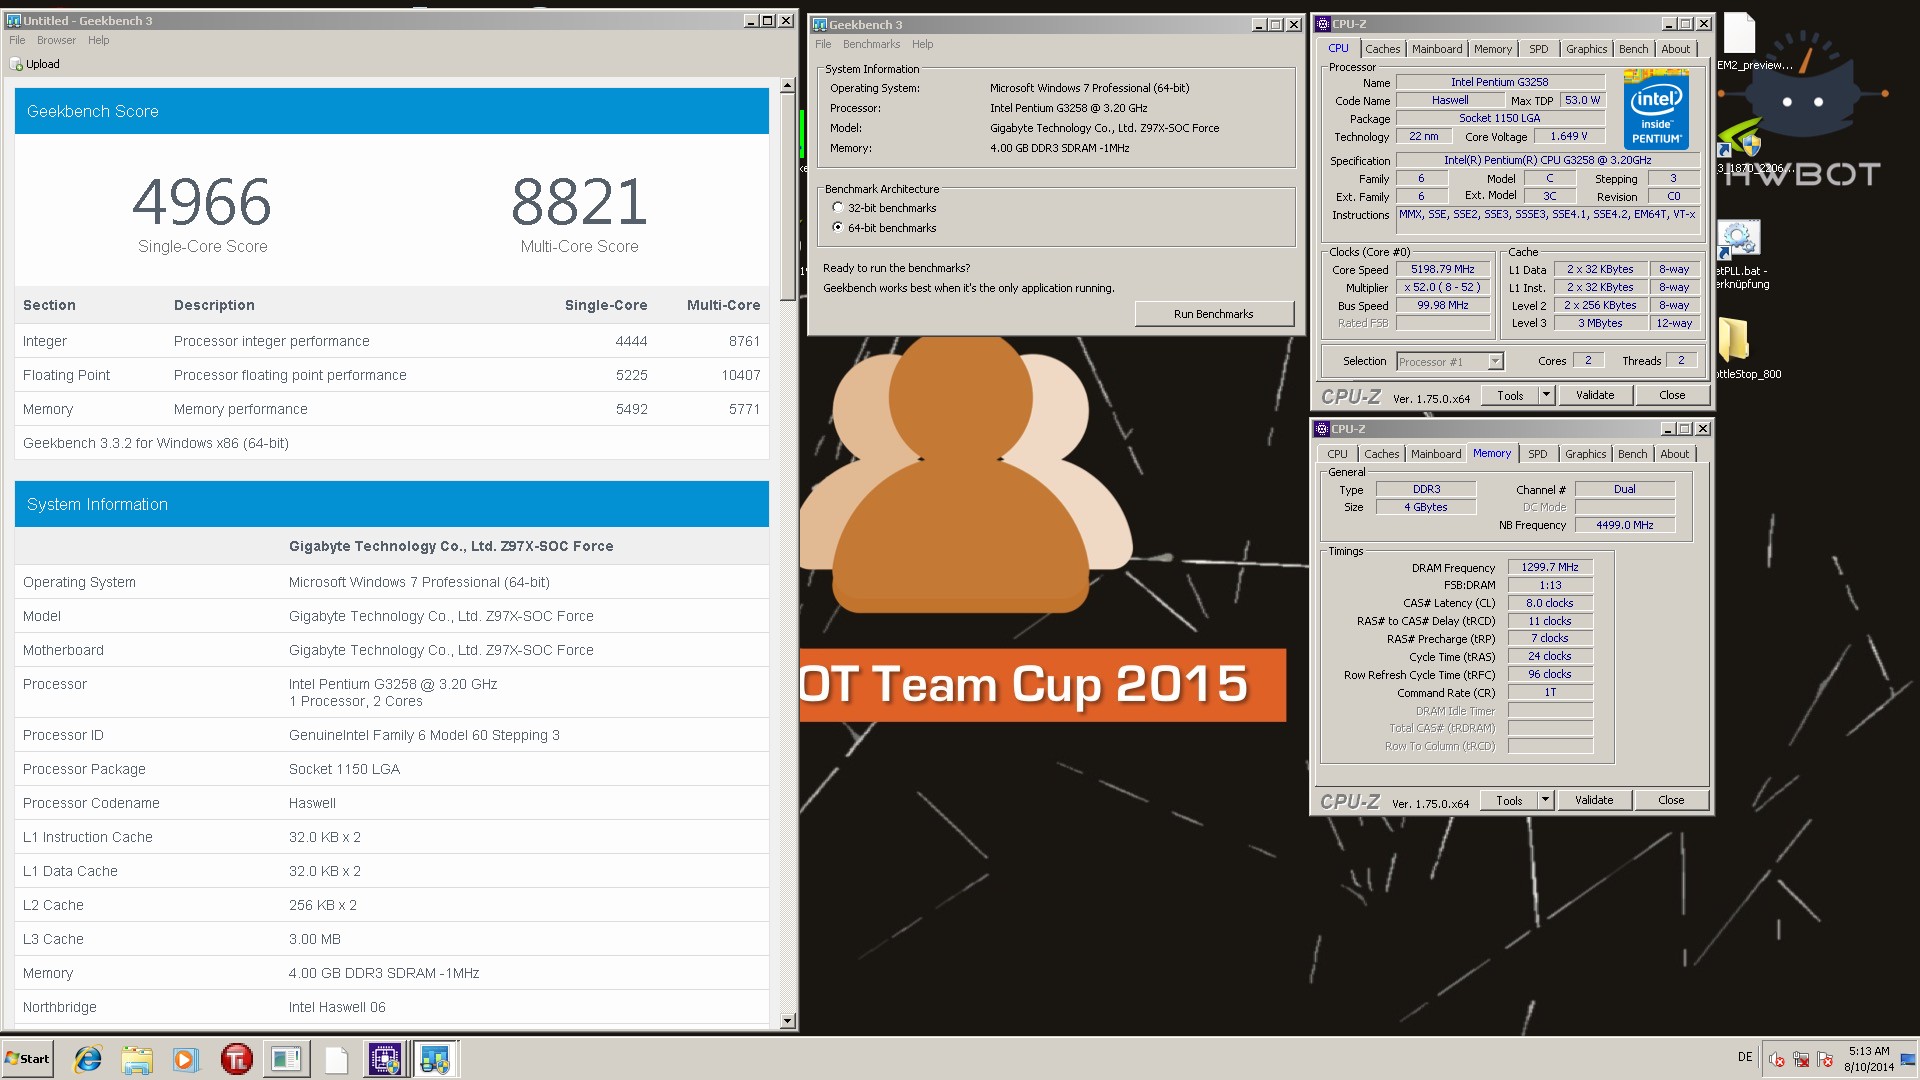Switch to Caches tab in upper CPU-Z
1920x1080 pixels.
pos(1382,49)
